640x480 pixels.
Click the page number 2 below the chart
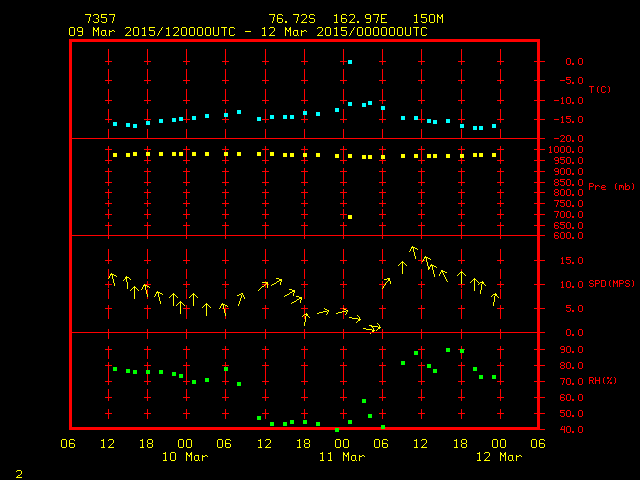point(19,474)
